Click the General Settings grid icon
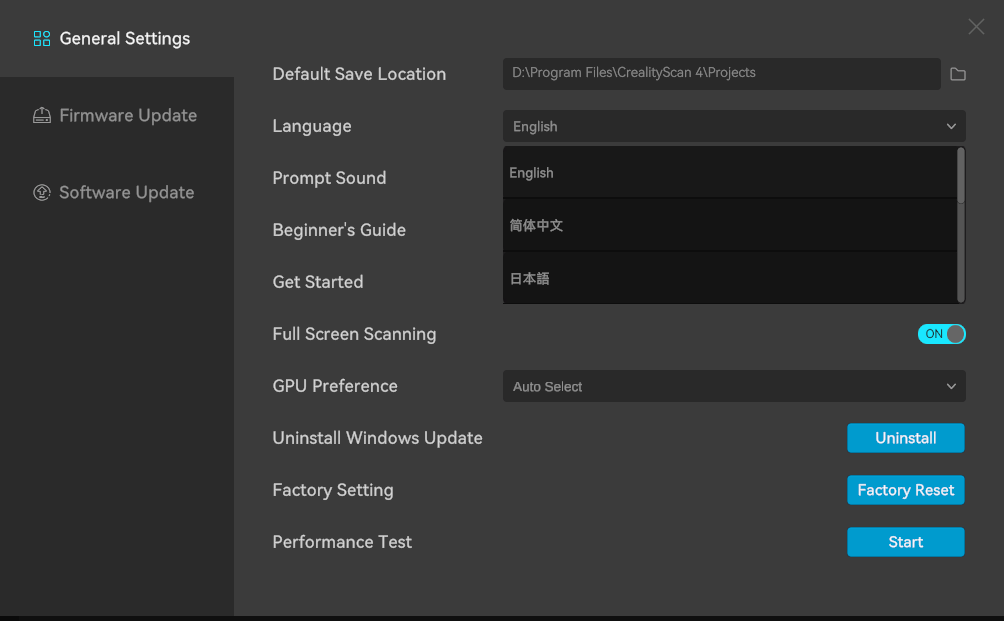The width and height of the screenshot is (1004, 621). (42, 38)
